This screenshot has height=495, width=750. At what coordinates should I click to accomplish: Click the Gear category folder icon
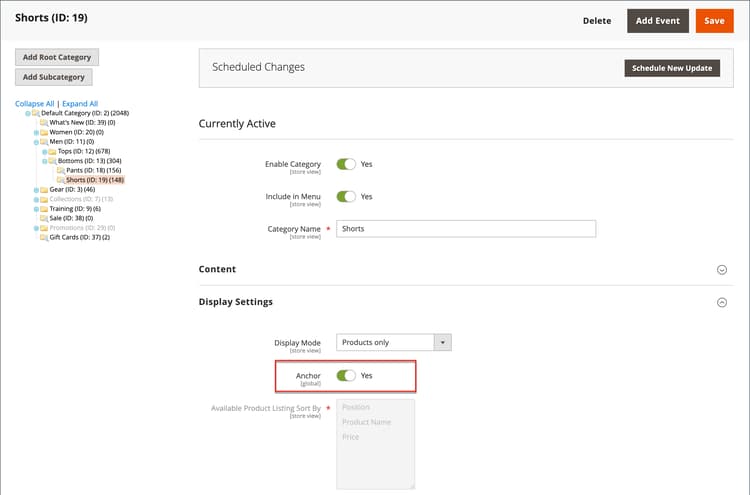coord(44,189)
